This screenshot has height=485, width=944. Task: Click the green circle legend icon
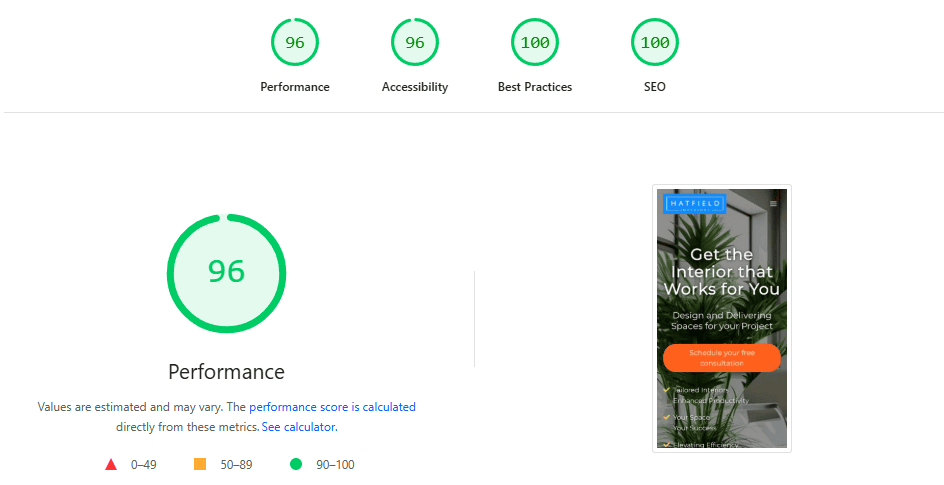pos(296,464)
